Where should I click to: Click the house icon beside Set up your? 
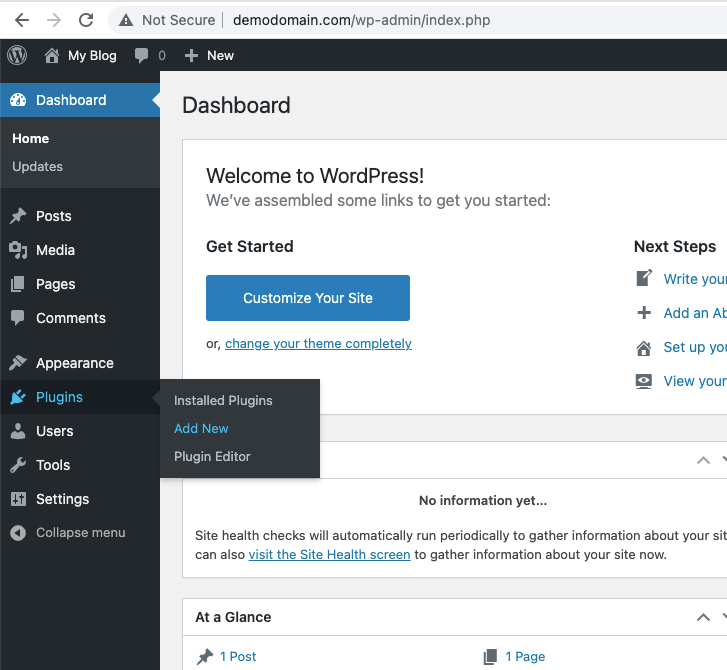pyautogui.click(x=644, y=347)
